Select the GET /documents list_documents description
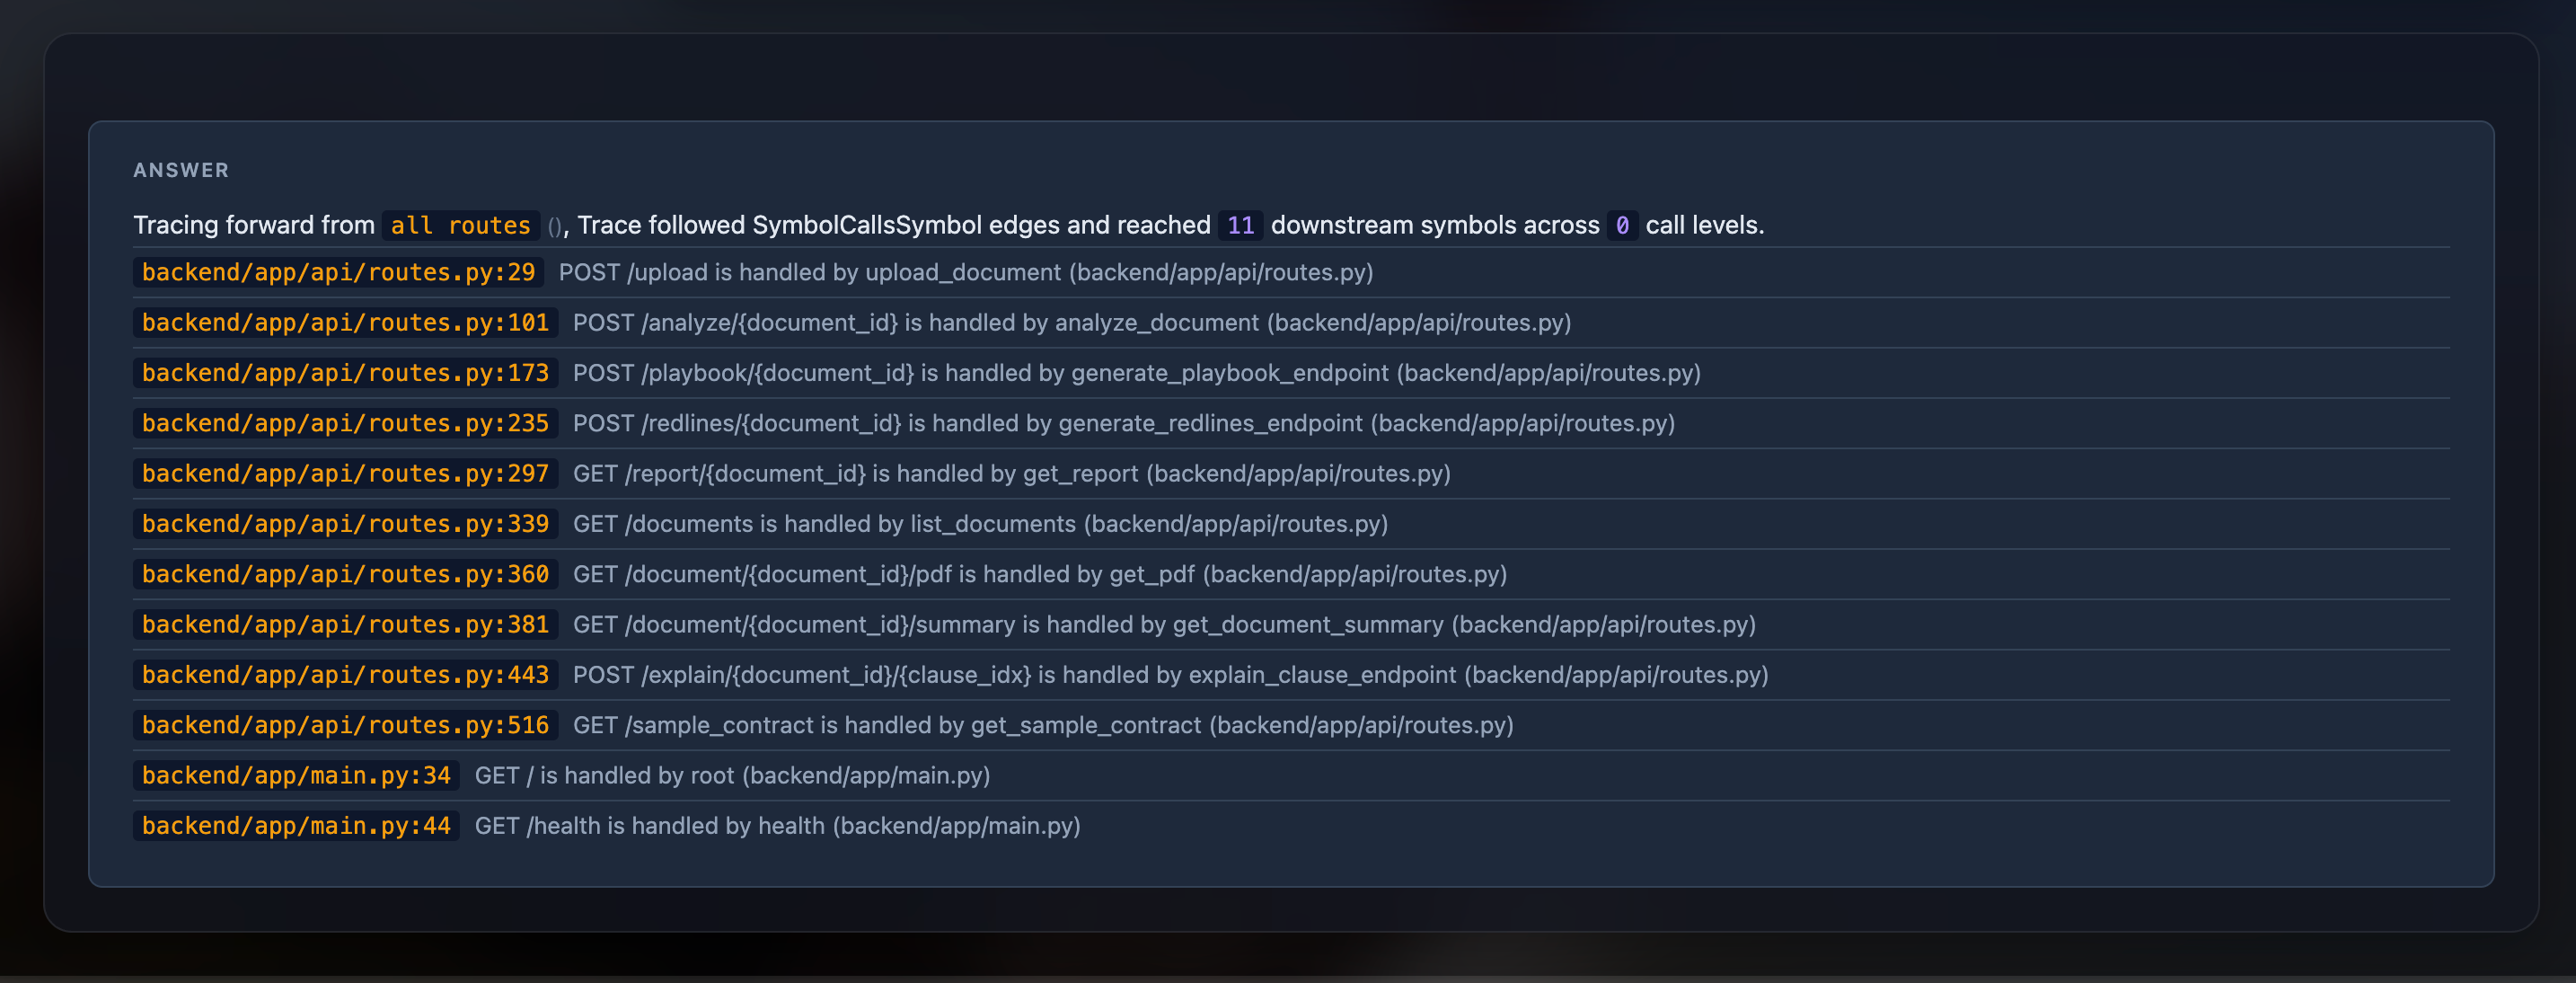The height and width of the screenshot is (983, 2576). click(980, 523)
